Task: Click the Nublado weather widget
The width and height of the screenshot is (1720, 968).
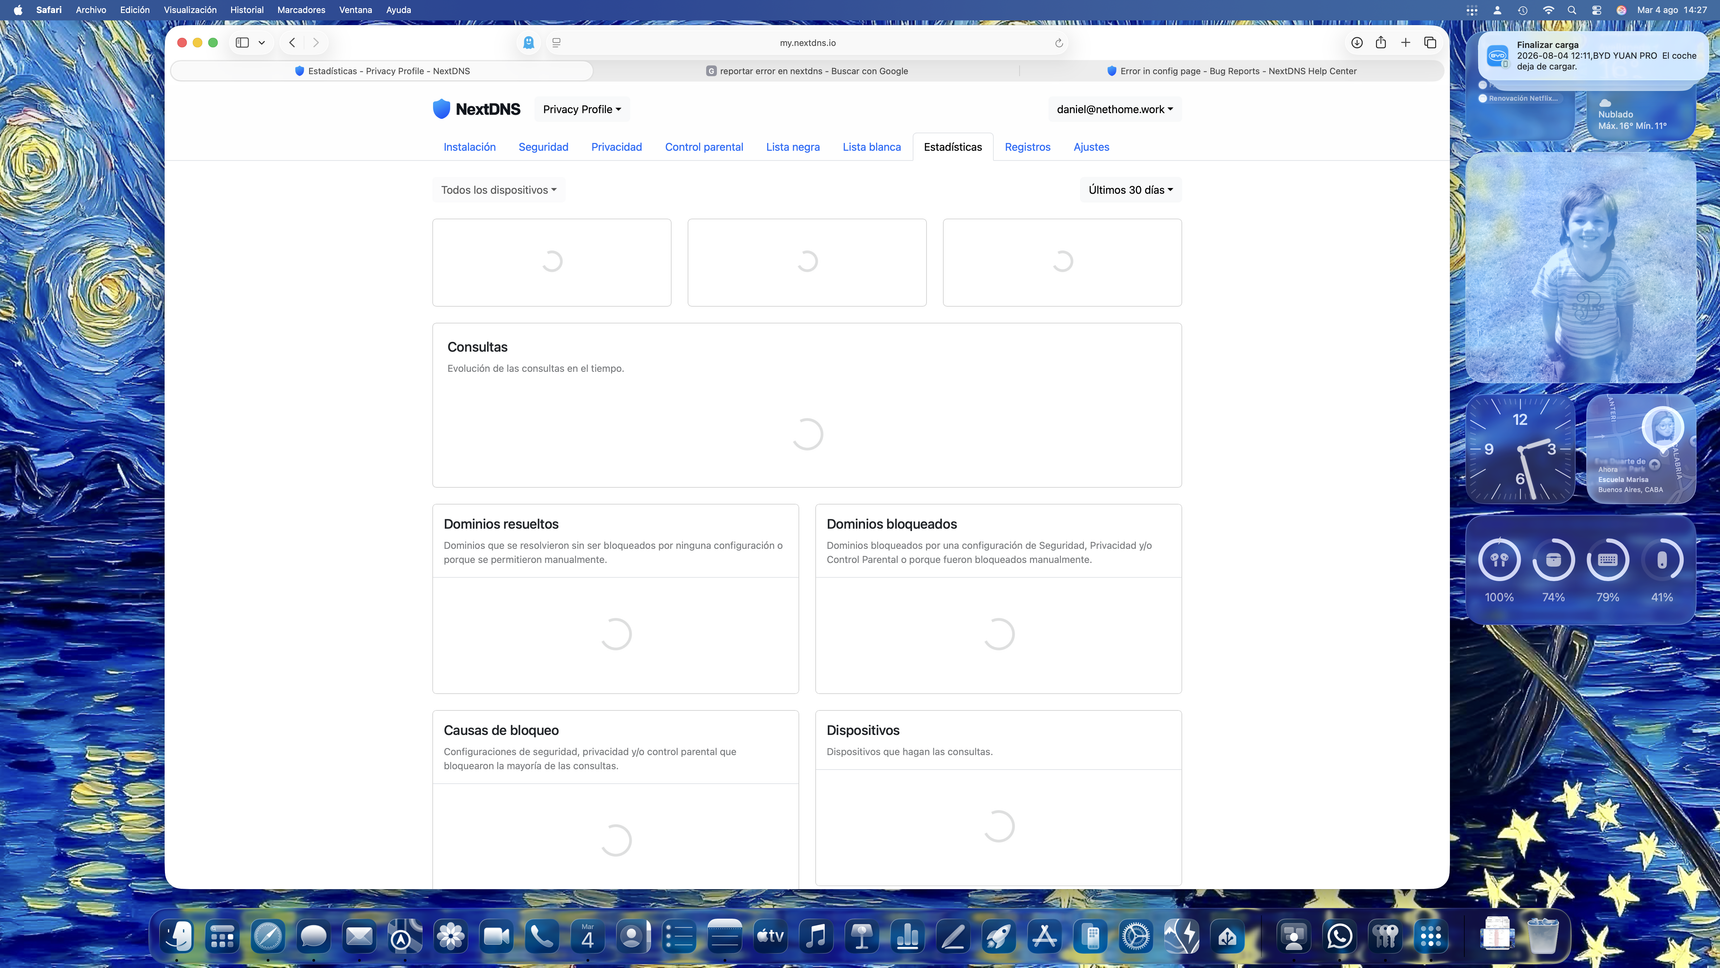Action: click(1641, 116)
